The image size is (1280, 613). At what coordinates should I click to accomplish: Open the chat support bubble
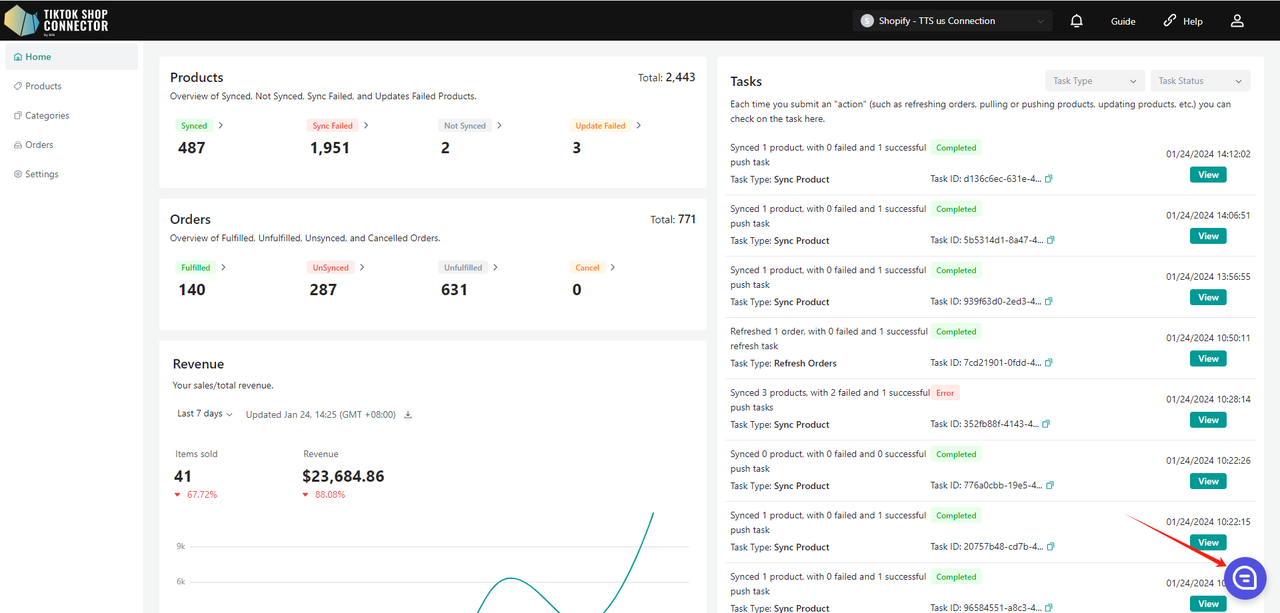coord(1245,578)
